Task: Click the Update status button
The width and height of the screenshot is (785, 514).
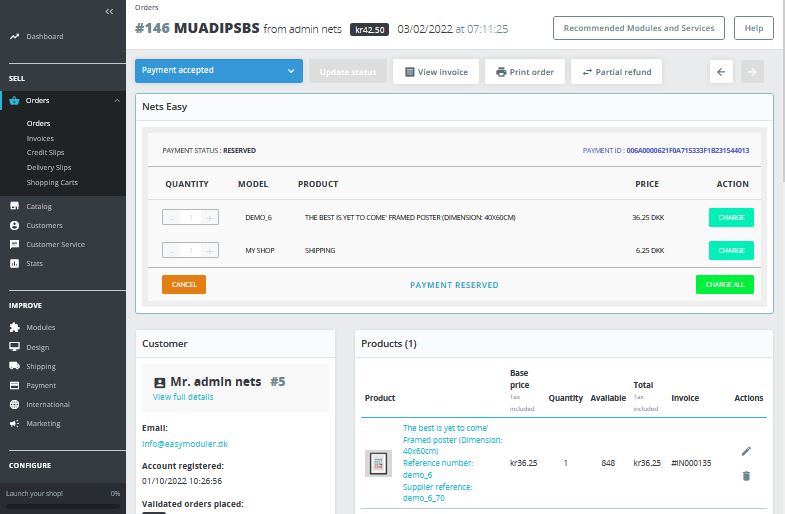Action: [x=348, y=72]
